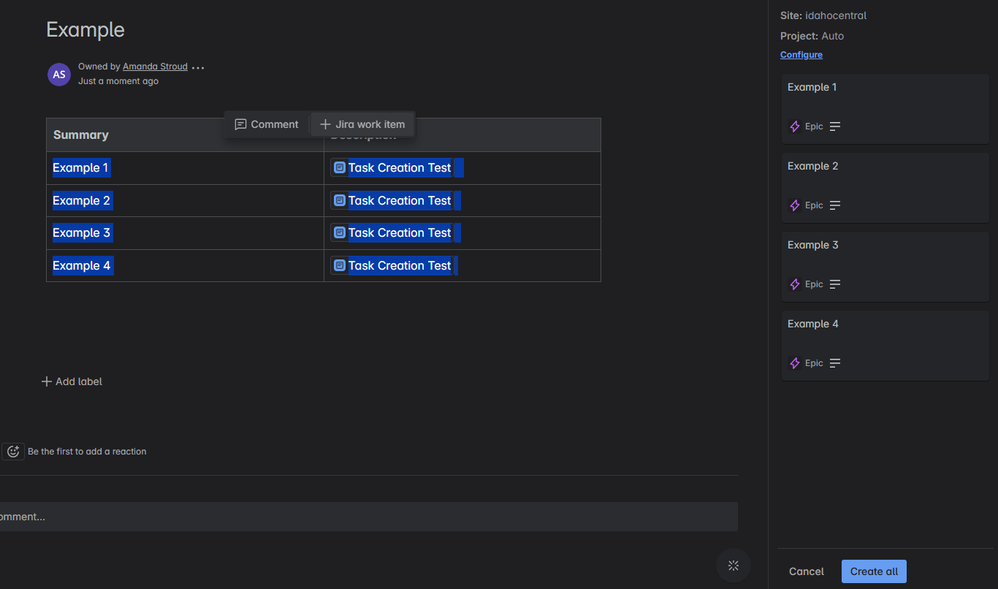The width and height of the screenshot is (998, 589).
Task: Click the Epic lightning icon on Example 2 card
Action: [795, 205]
